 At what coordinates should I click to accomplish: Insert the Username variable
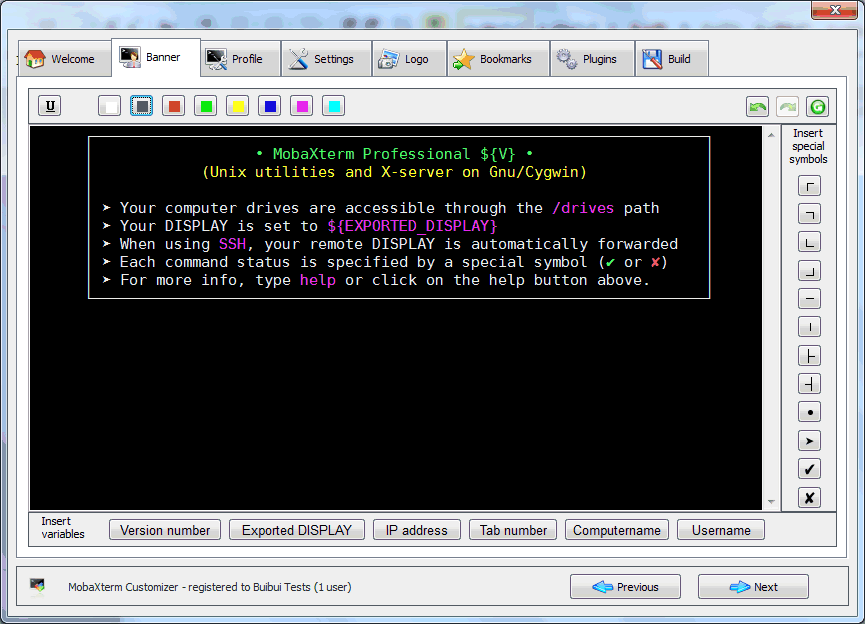coord(721,530)
